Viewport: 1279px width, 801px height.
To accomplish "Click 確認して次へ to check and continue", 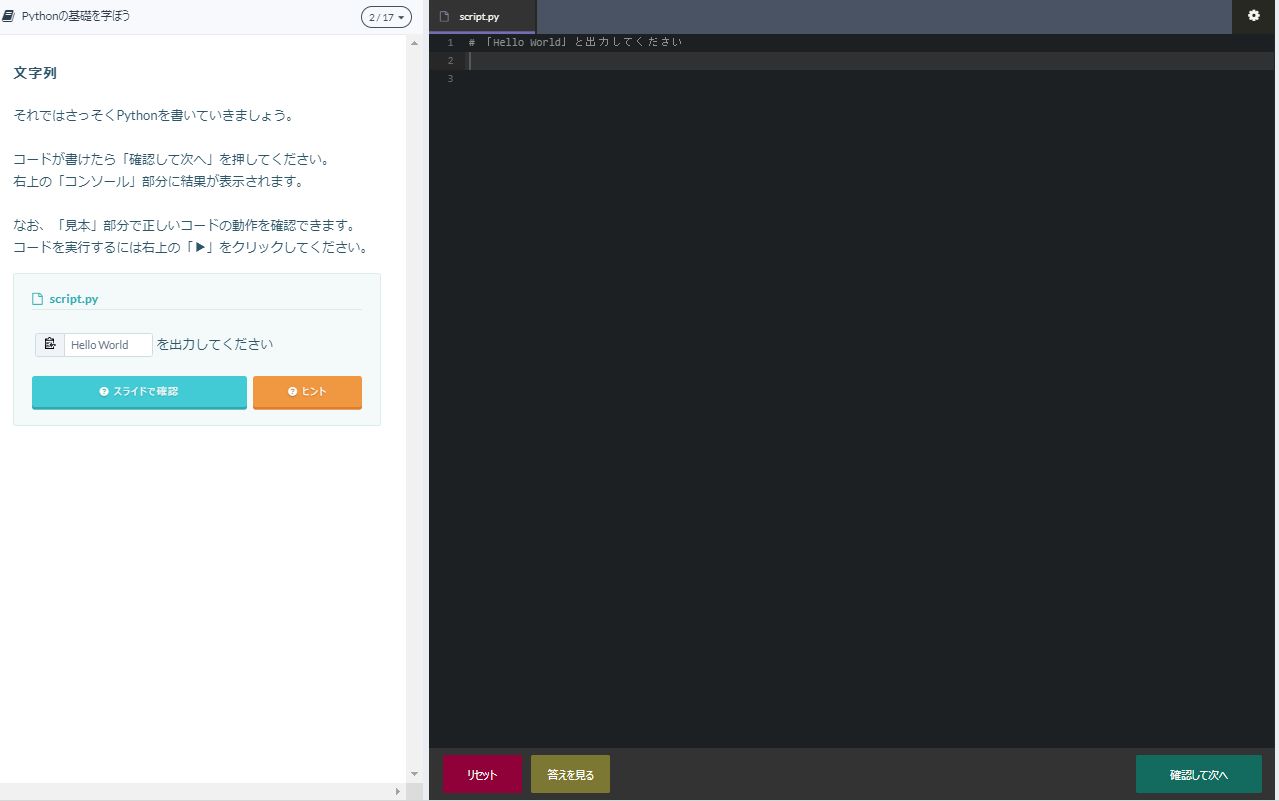I will click(x=1198, y=774).
